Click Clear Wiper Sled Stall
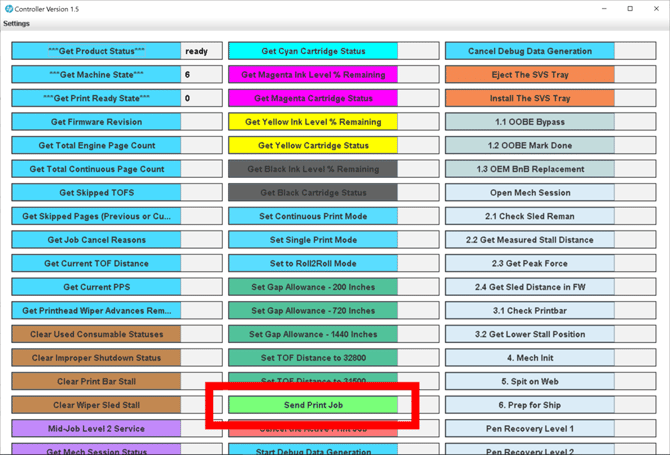The height and width of the screenshot is (455, 670). tap(96, 405)
